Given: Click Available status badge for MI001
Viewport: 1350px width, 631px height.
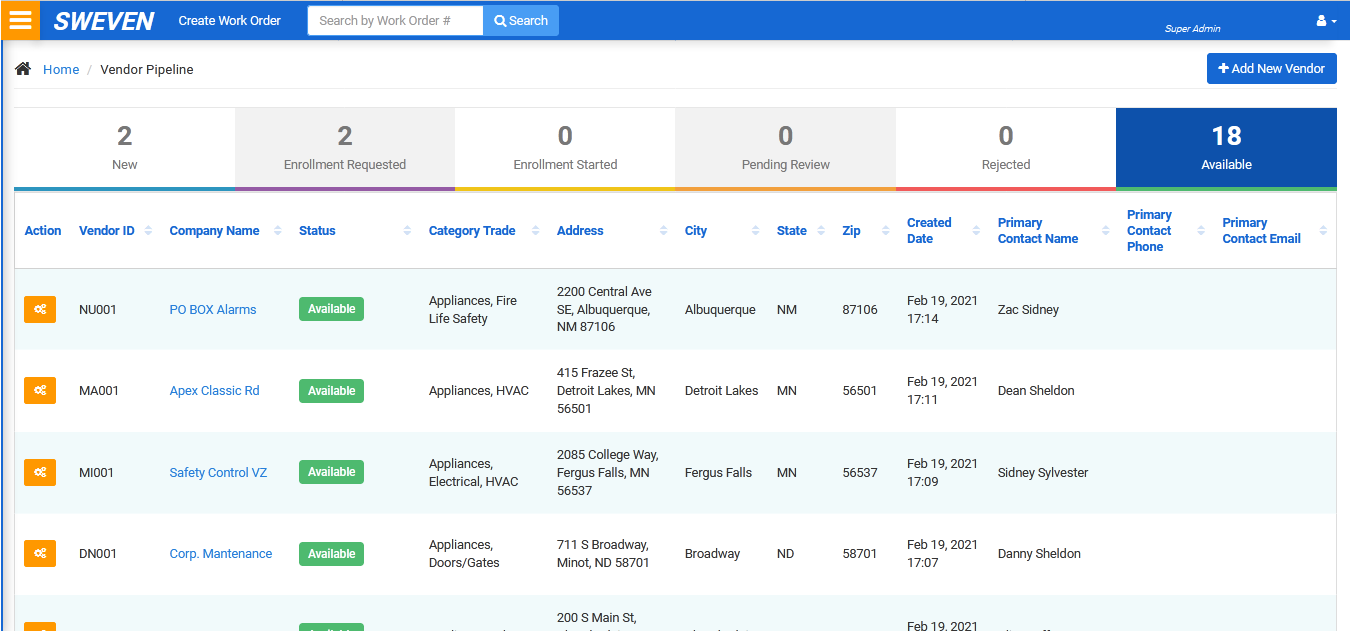Looking at the screenshot, I should [331, 472].
